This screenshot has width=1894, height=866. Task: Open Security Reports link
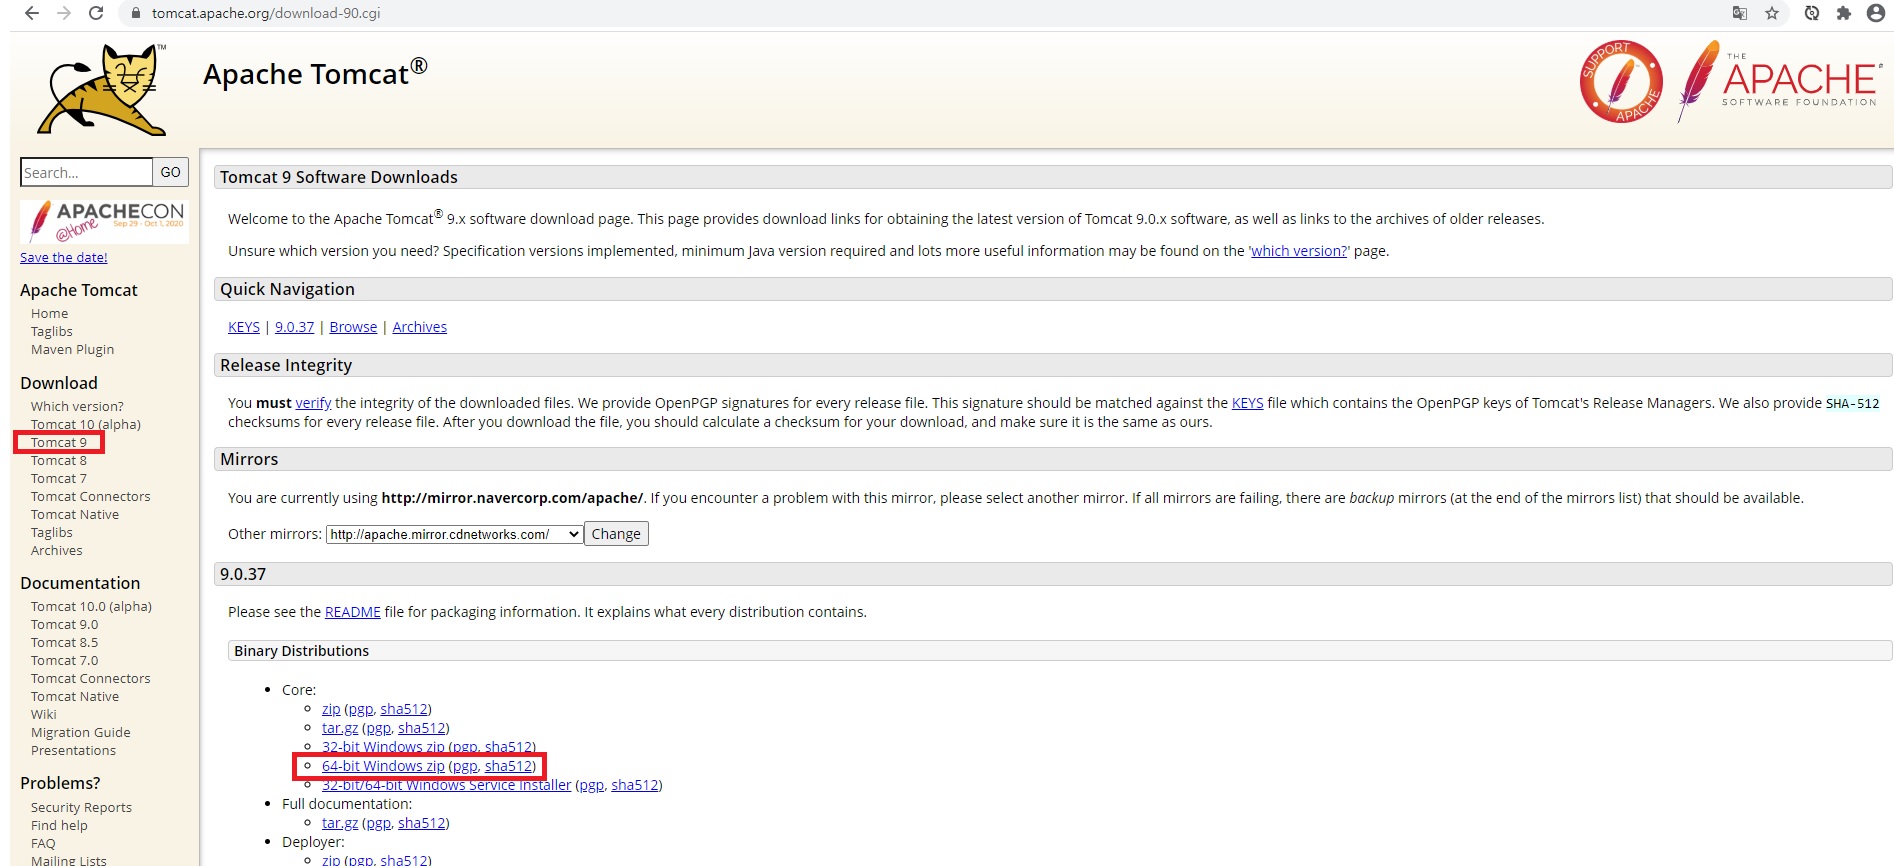[81, 807]
